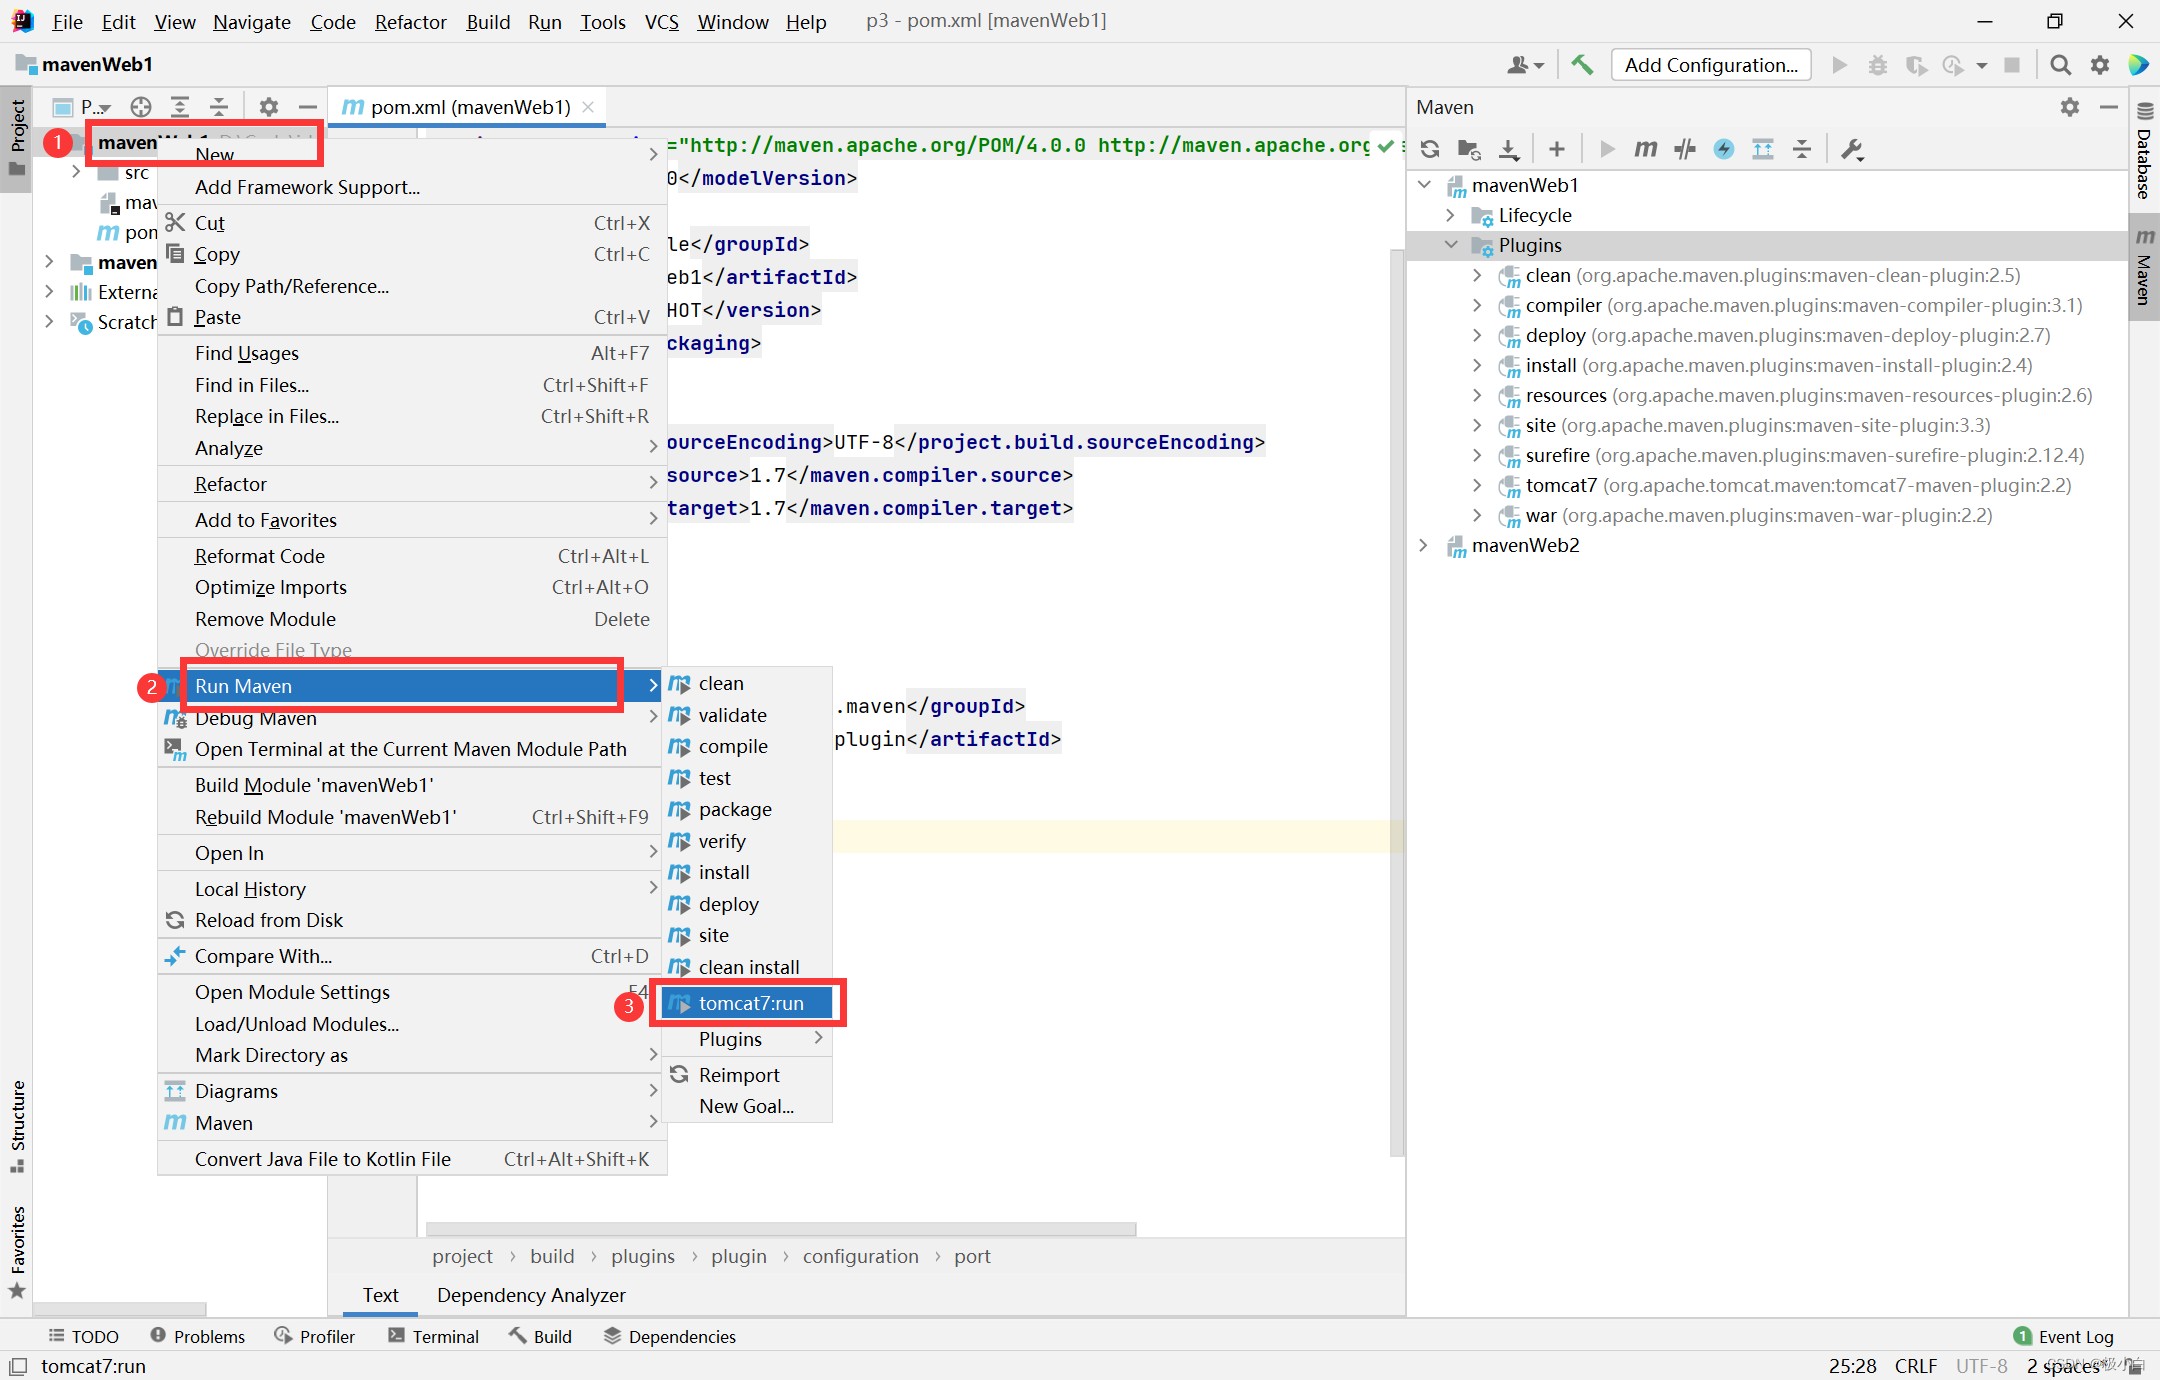Click 'configuration' in editor breadcrumb
Image resolution: width=2160 pixels, height=1380 pixels.
pyautogui.click(x=860, y=1256)
